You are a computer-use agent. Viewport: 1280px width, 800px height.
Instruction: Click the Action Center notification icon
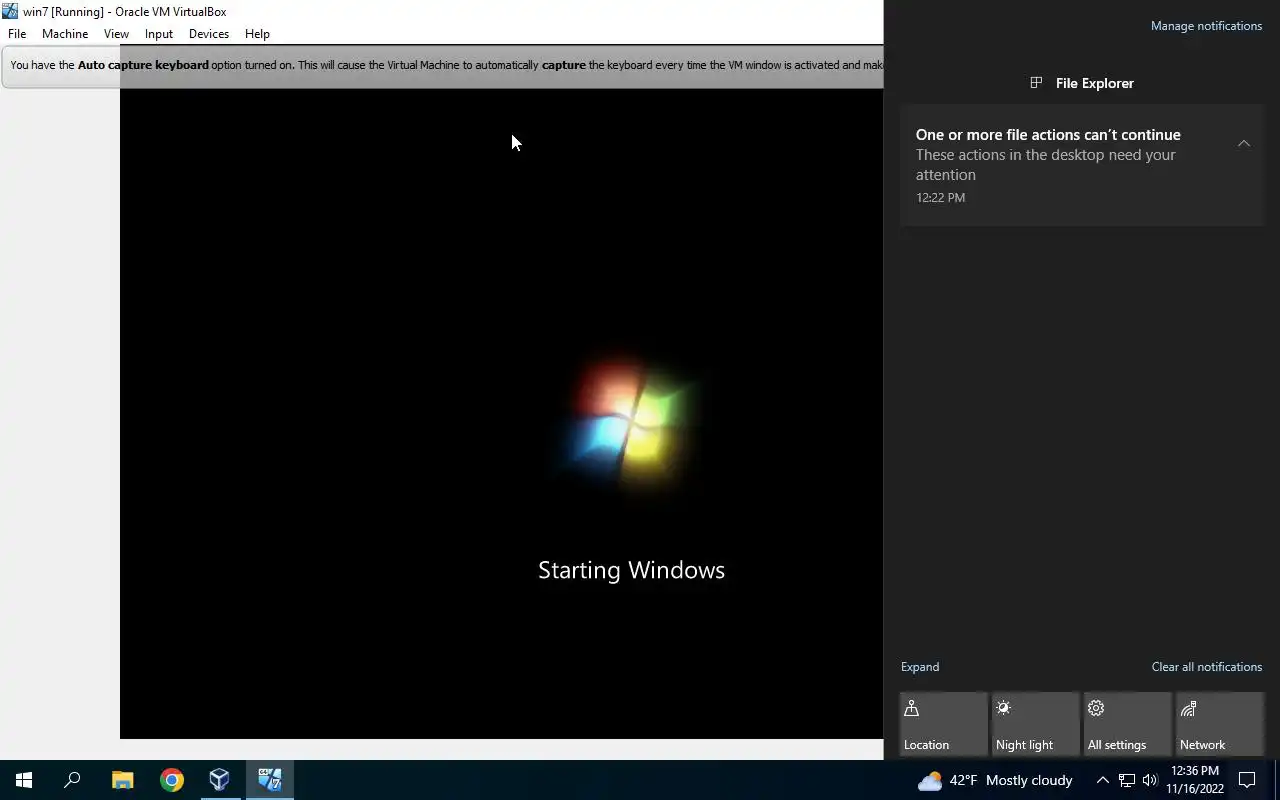tap(1247, 780)
